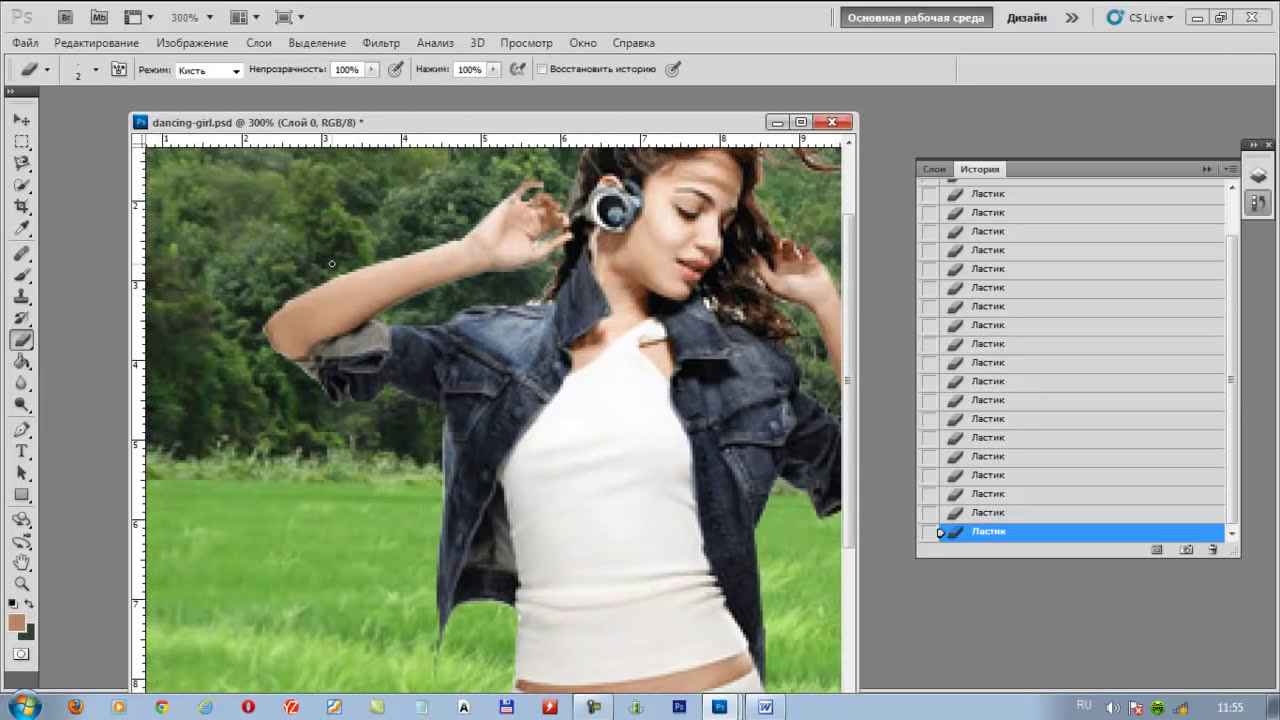Toggle the airbrush mode icon beside Нажим
This screenshot has height=720, width=1280.
click(517, 70)
